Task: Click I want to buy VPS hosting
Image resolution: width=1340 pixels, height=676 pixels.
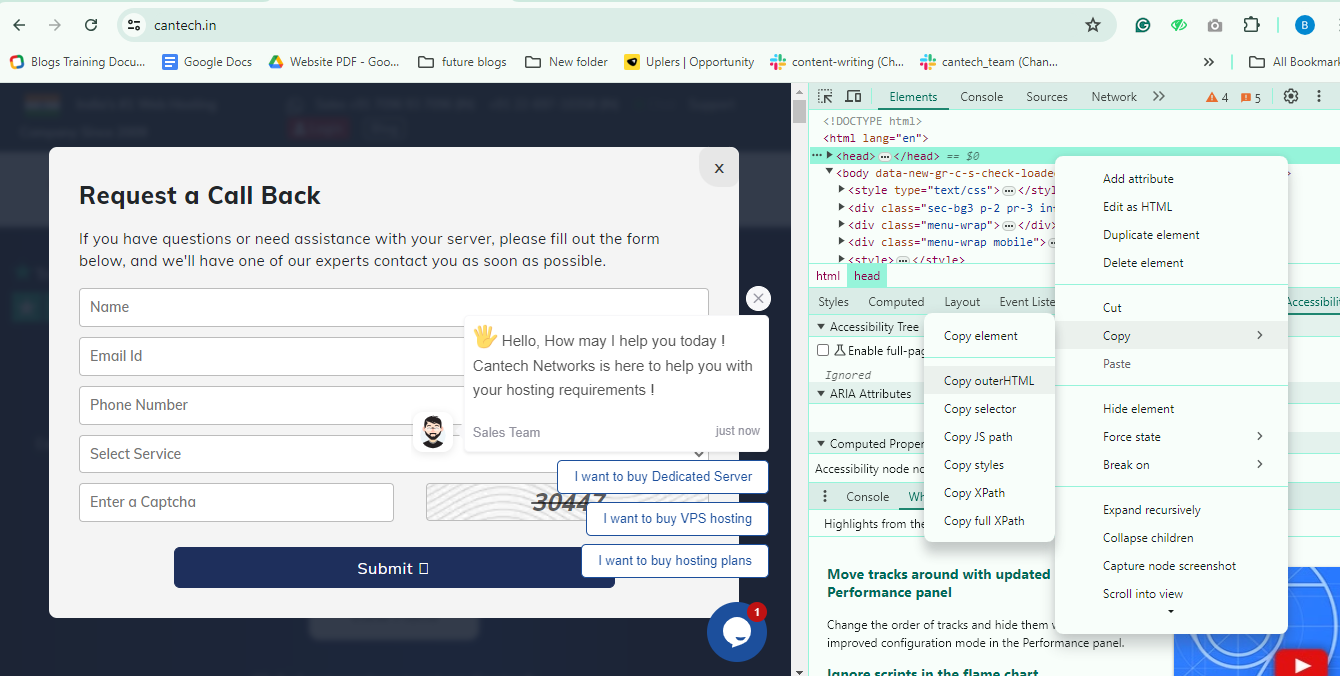Action: [x=677, y=519]
